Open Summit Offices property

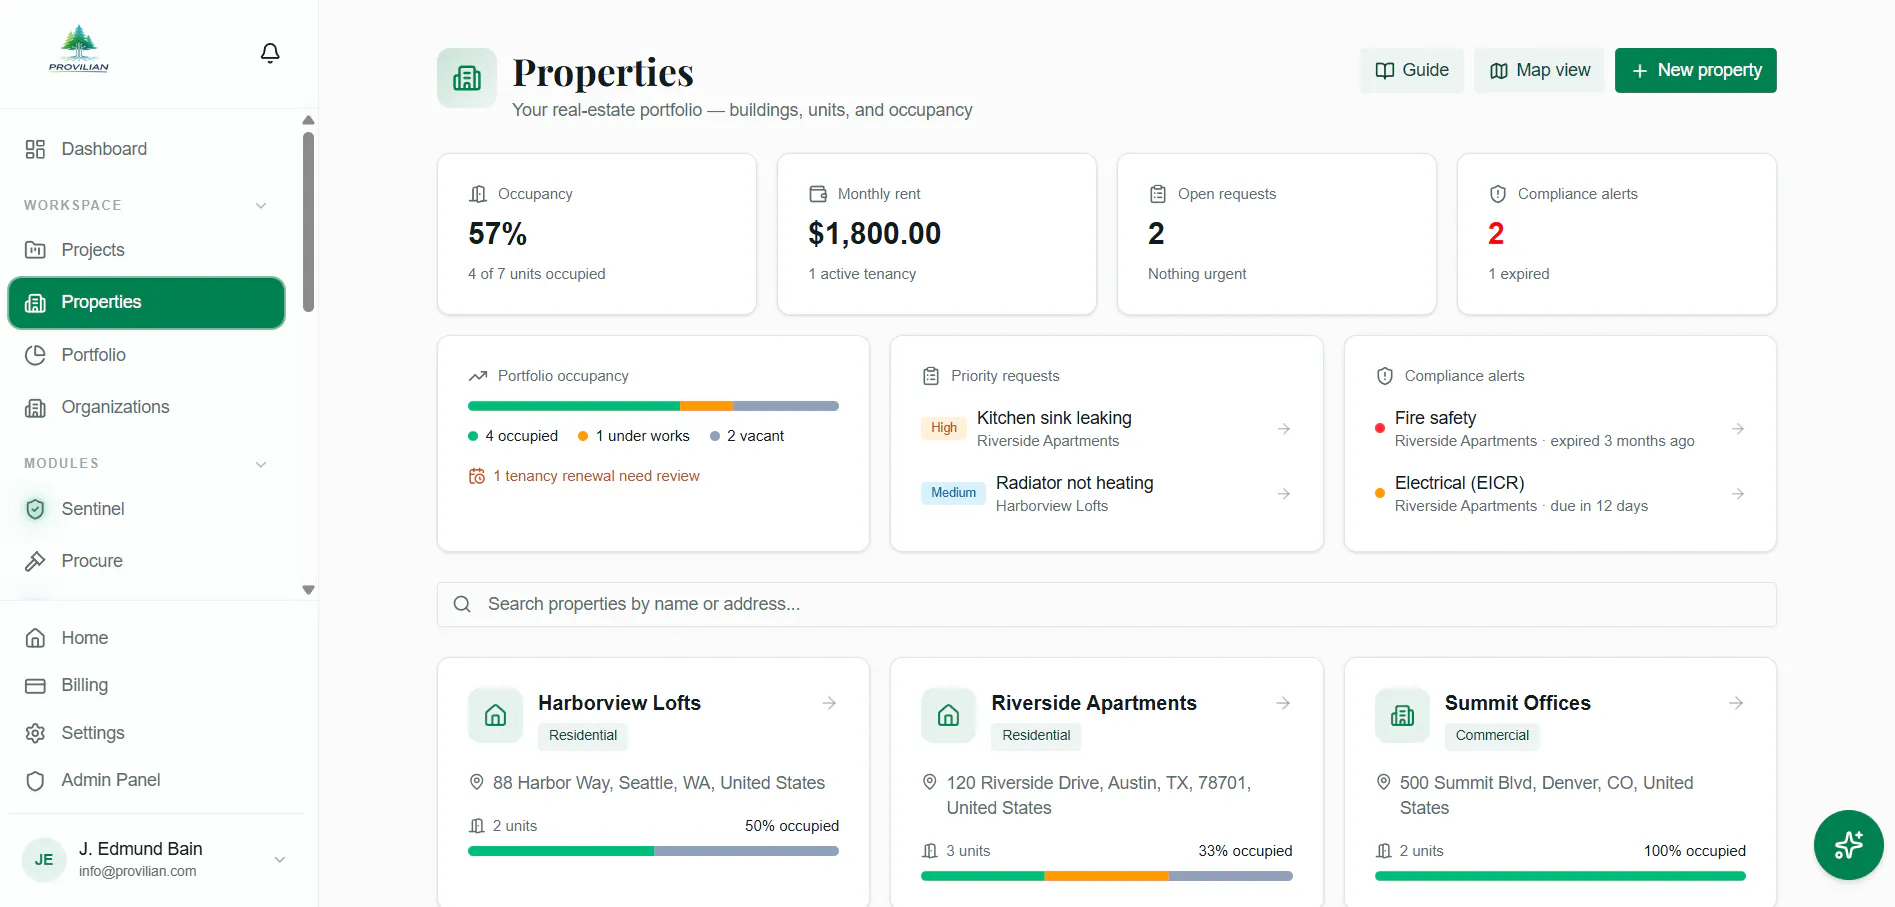1517,703
